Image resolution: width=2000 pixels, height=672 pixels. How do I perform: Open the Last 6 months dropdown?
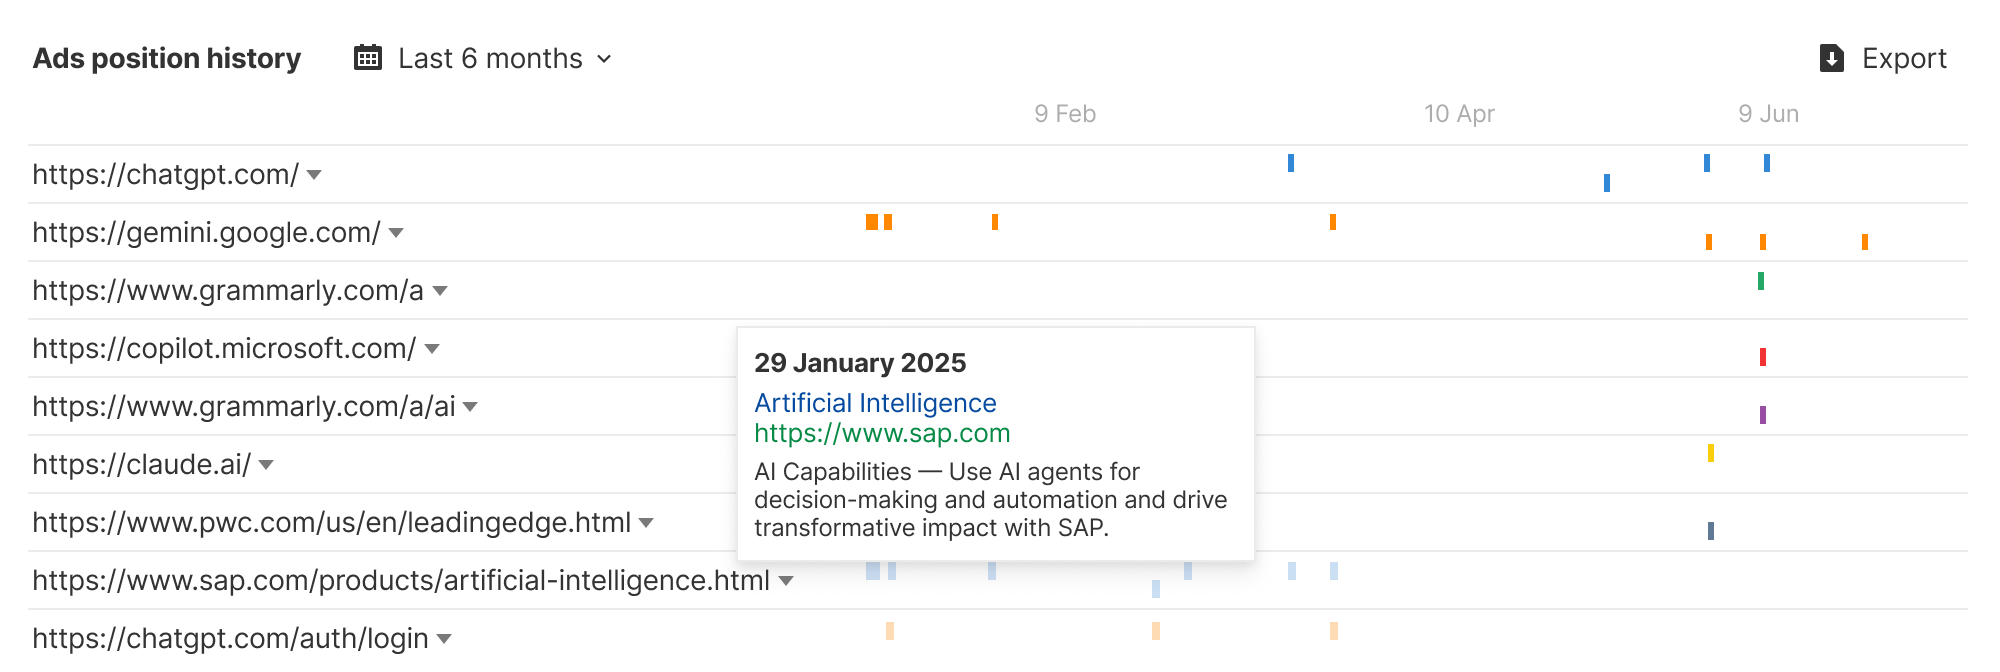point(505,58)
